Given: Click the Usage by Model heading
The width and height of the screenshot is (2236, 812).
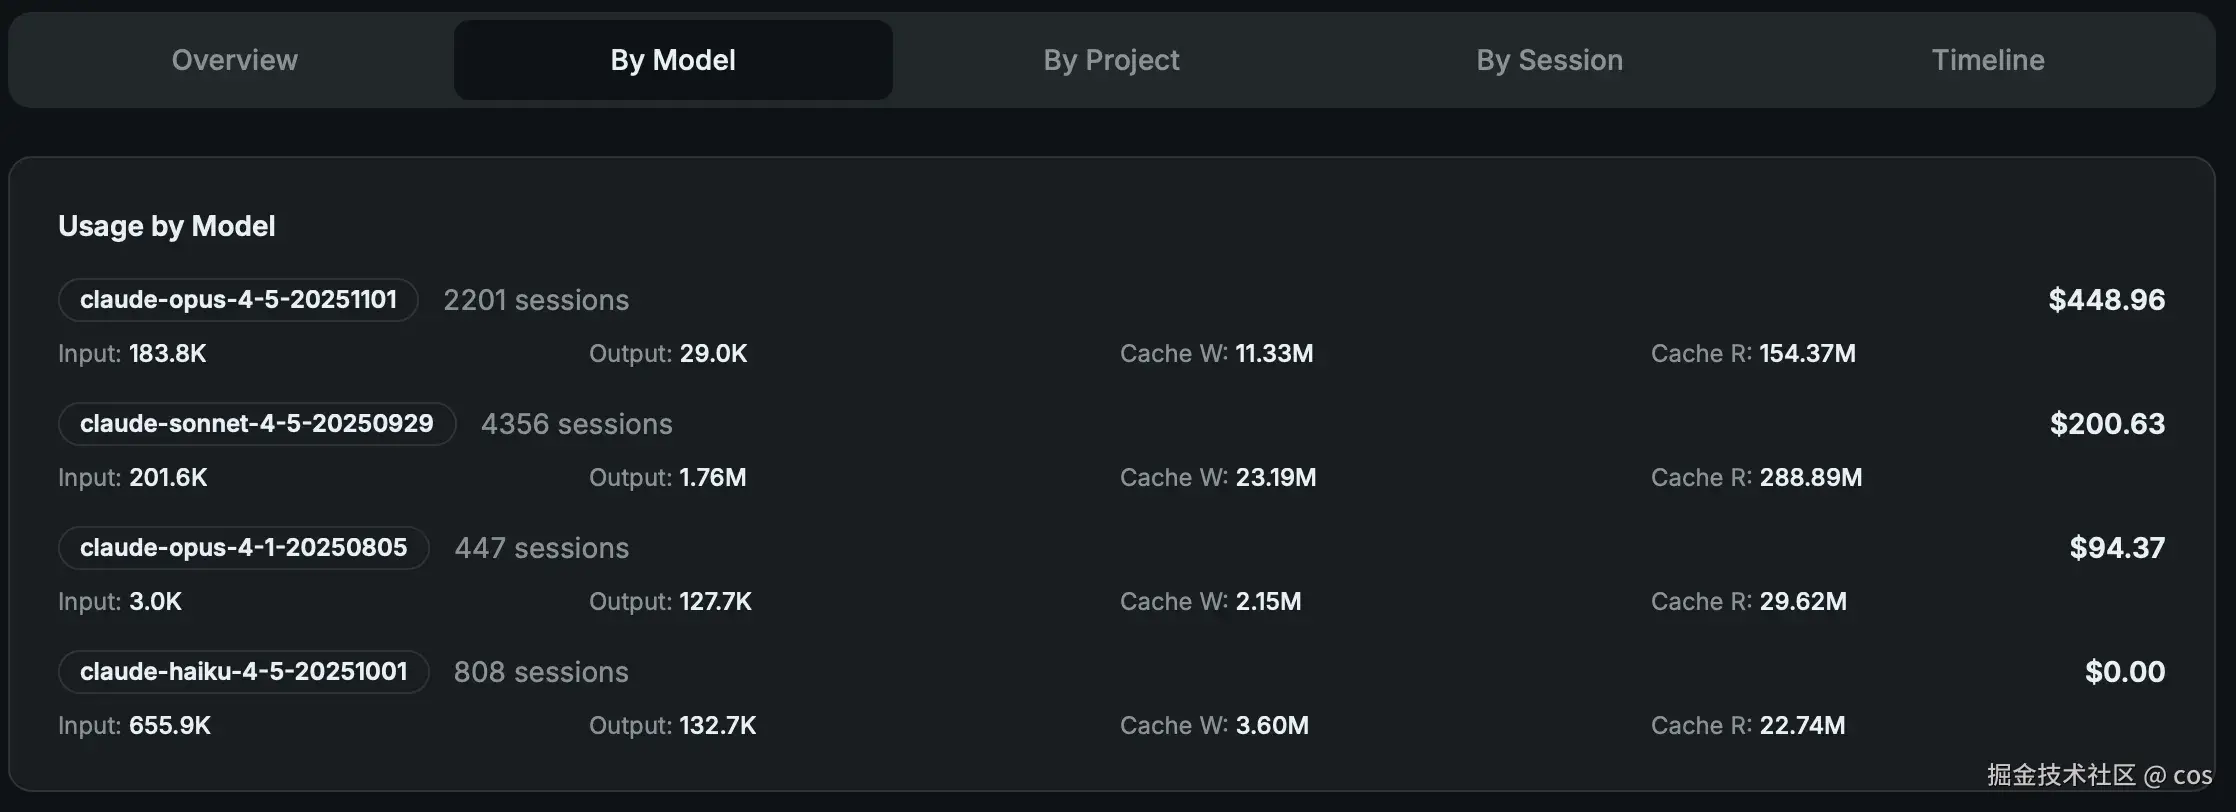Looking at the screenshot, I should [x=167, y=226].
